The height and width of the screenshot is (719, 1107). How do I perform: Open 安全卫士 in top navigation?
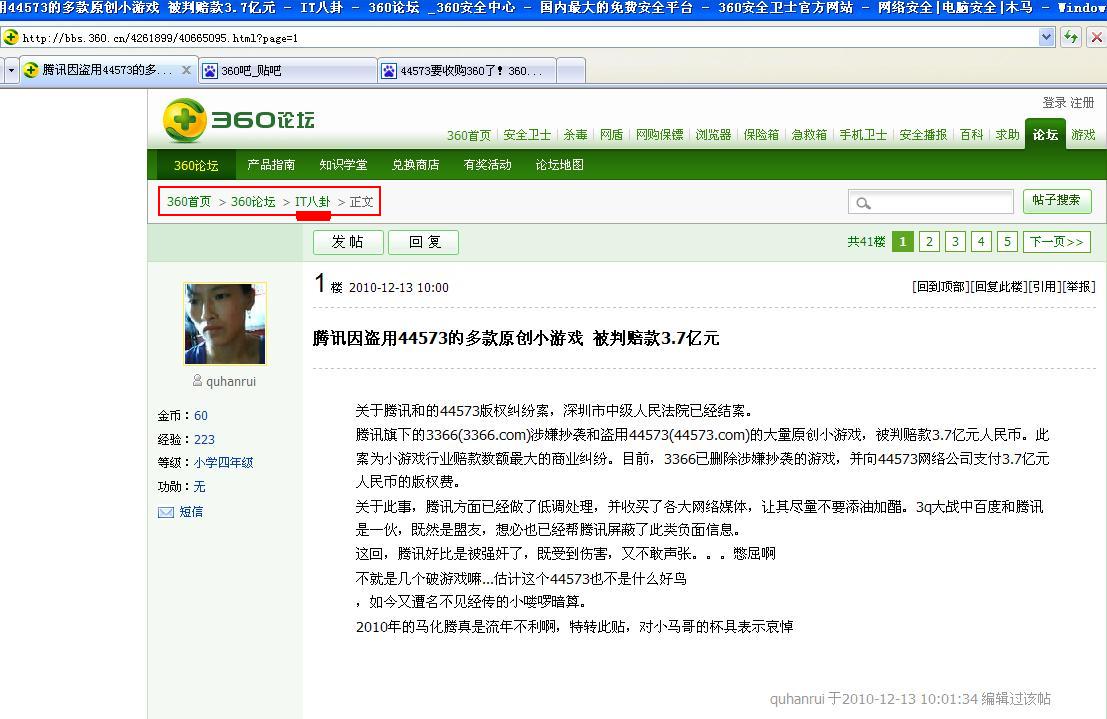[x=527, y=134]
